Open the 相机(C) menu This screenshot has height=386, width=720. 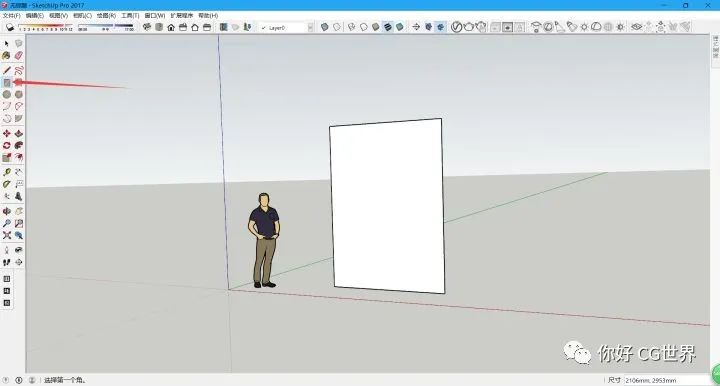pyautogui.click(x=82, y=16)
